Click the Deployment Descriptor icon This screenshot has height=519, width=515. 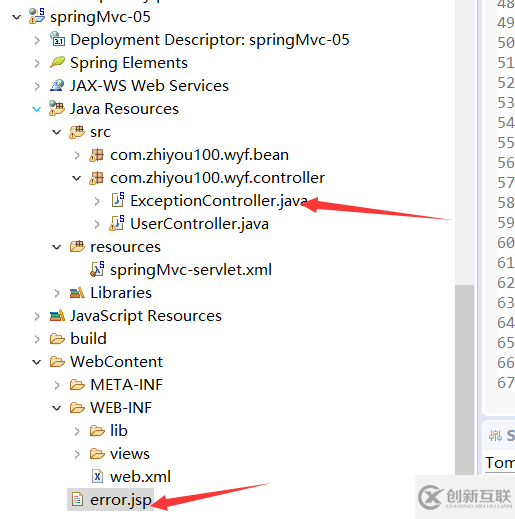point(57,39)
